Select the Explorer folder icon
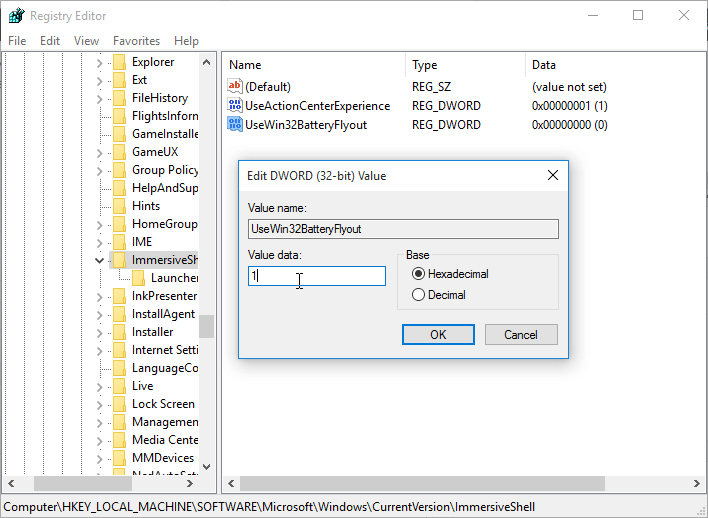Screen dimensions: 708x518 click(120, 62)
